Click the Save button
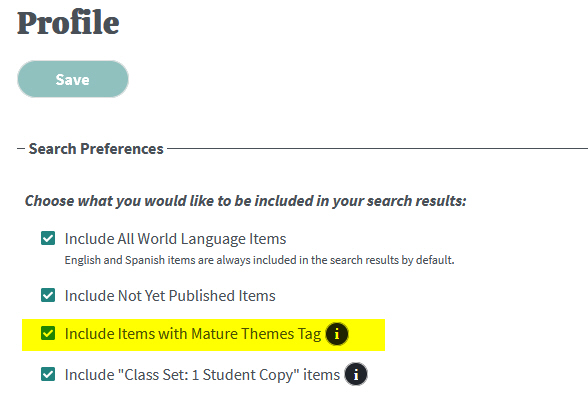This screenshot has height=397, width=588. (x=73, y=79)
